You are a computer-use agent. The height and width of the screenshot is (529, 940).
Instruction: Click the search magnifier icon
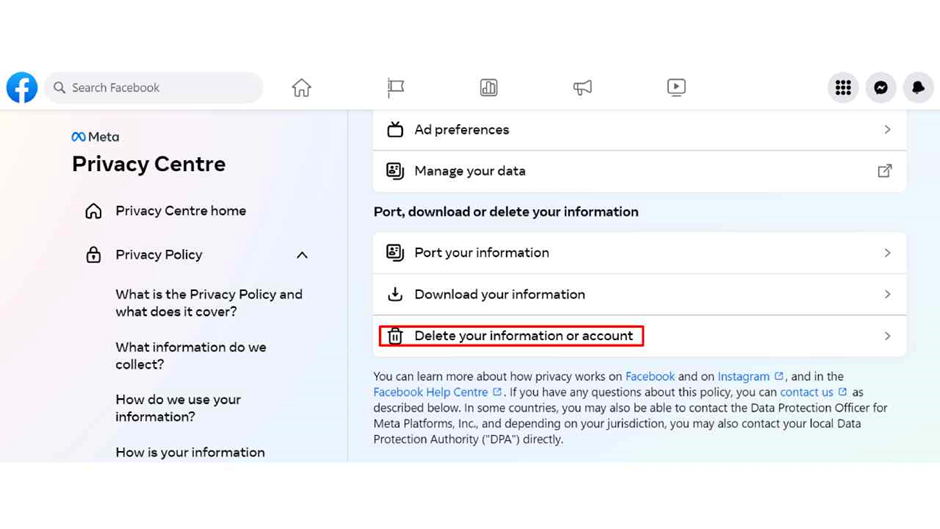click(59, 88)
